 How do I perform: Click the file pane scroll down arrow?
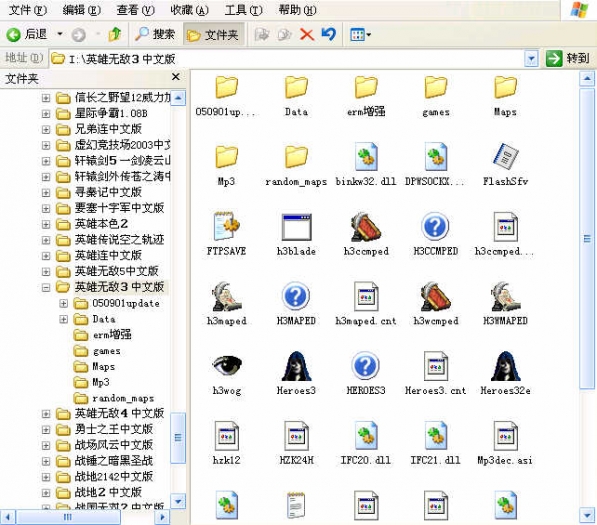587,515
